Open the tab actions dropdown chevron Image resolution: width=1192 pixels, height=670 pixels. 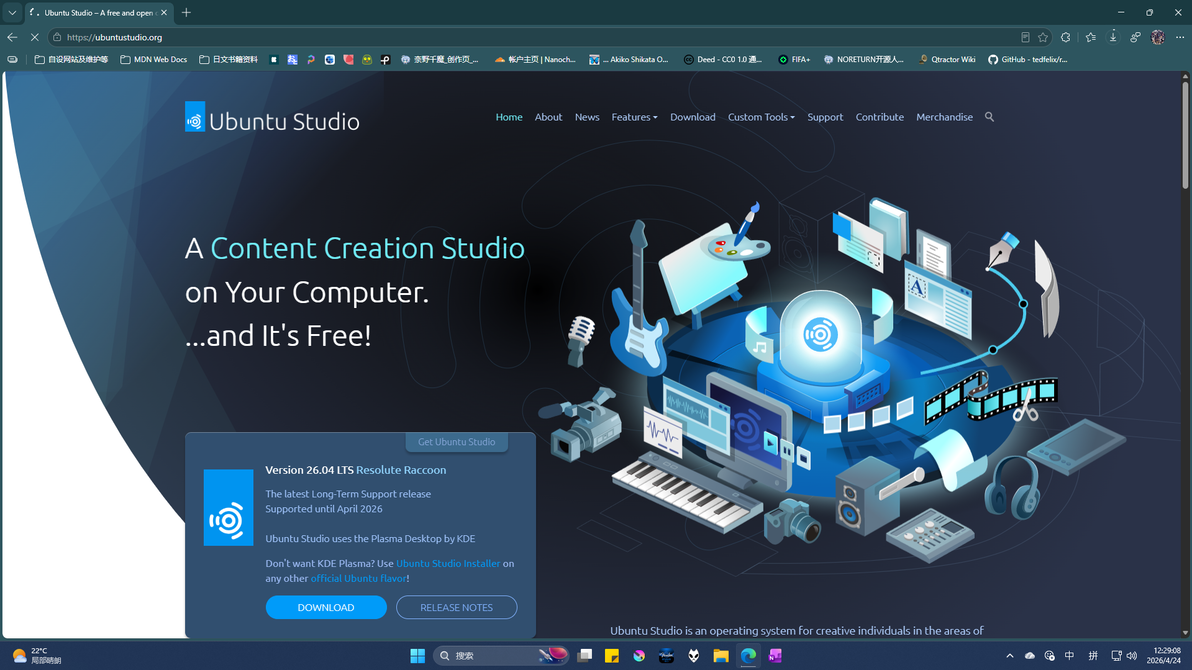(x=12, y=13)
